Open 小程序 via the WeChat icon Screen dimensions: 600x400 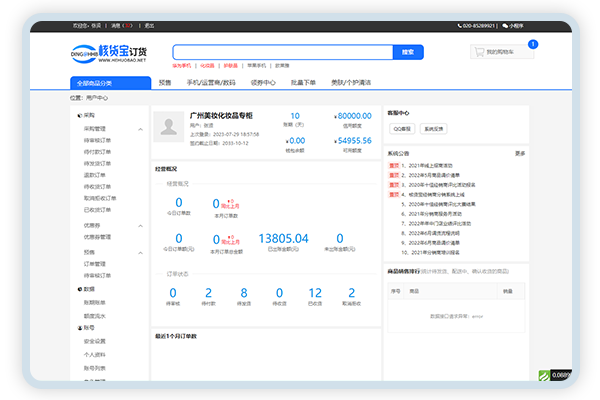506,24
